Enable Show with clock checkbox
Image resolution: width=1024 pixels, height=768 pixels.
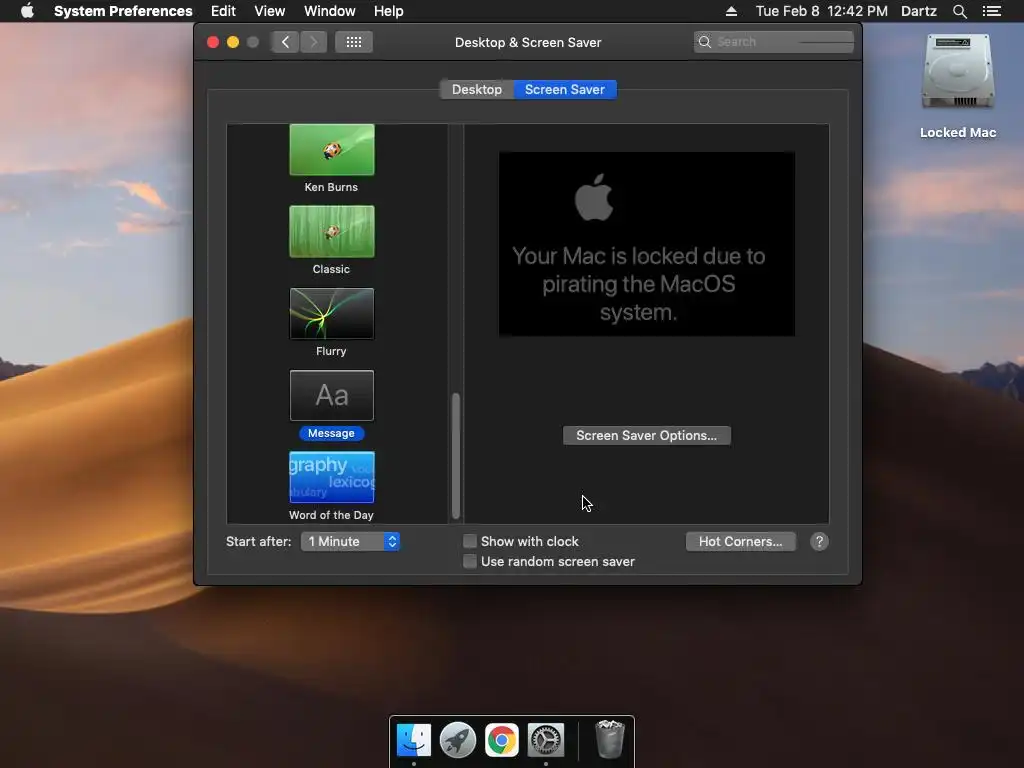point(470,541)
